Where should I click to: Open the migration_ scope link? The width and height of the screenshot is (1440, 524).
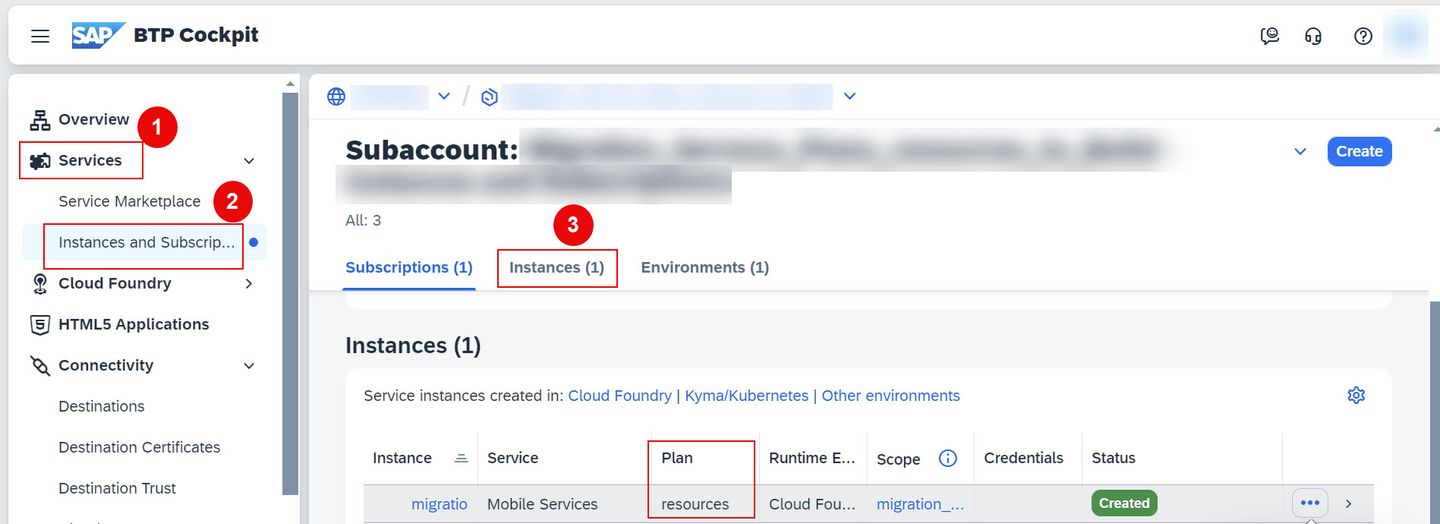click(x=921, y=504)
